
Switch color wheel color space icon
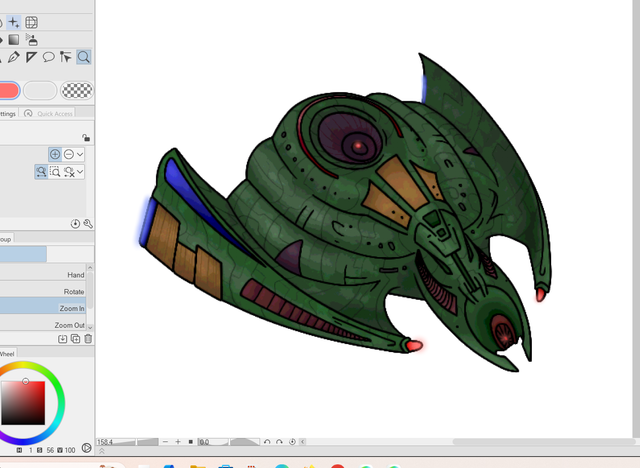pyautogui.click(x=86, y=448)
